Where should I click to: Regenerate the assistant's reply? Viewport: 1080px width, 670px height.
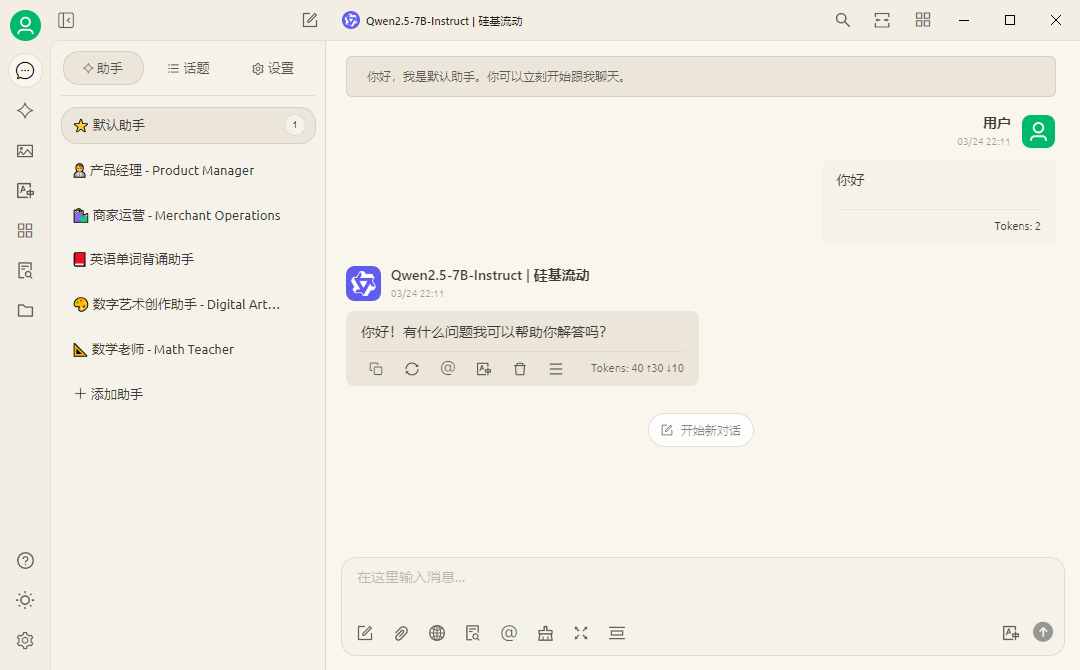tap(411, 368)
